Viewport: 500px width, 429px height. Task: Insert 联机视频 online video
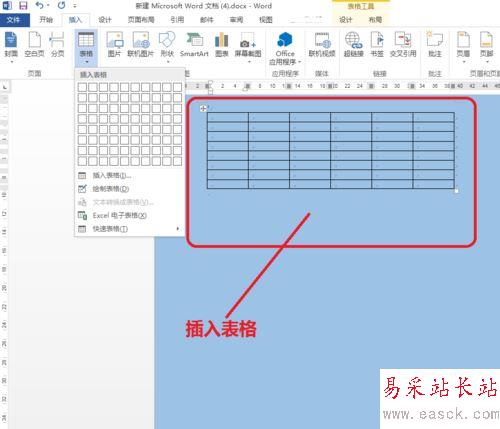pyautogui.click(x=322, y=45)
